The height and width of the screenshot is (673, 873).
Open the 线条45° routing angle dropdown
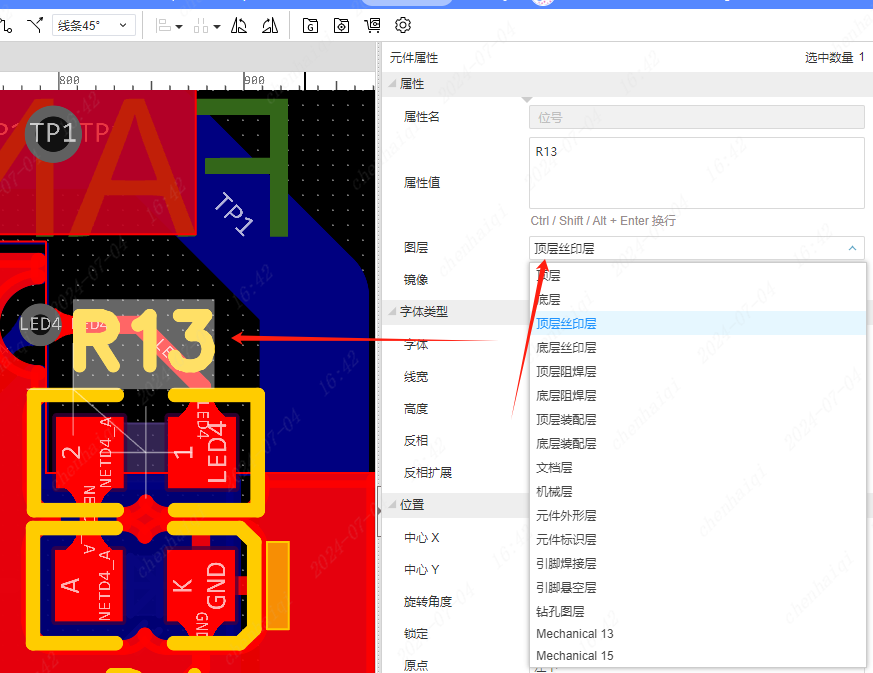(93, 25)
